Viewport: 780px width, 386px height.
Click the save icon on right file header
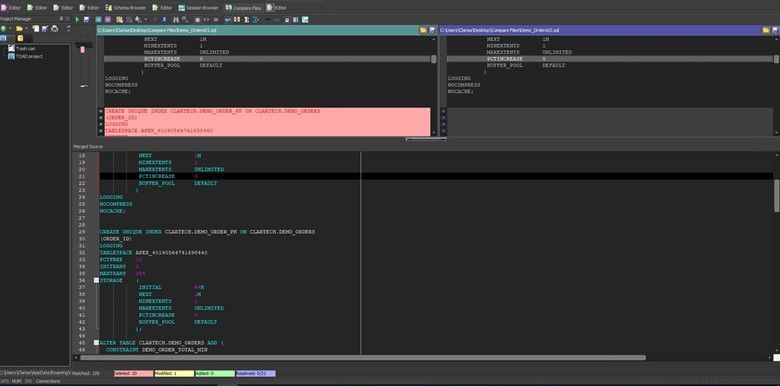click(775, 30)
